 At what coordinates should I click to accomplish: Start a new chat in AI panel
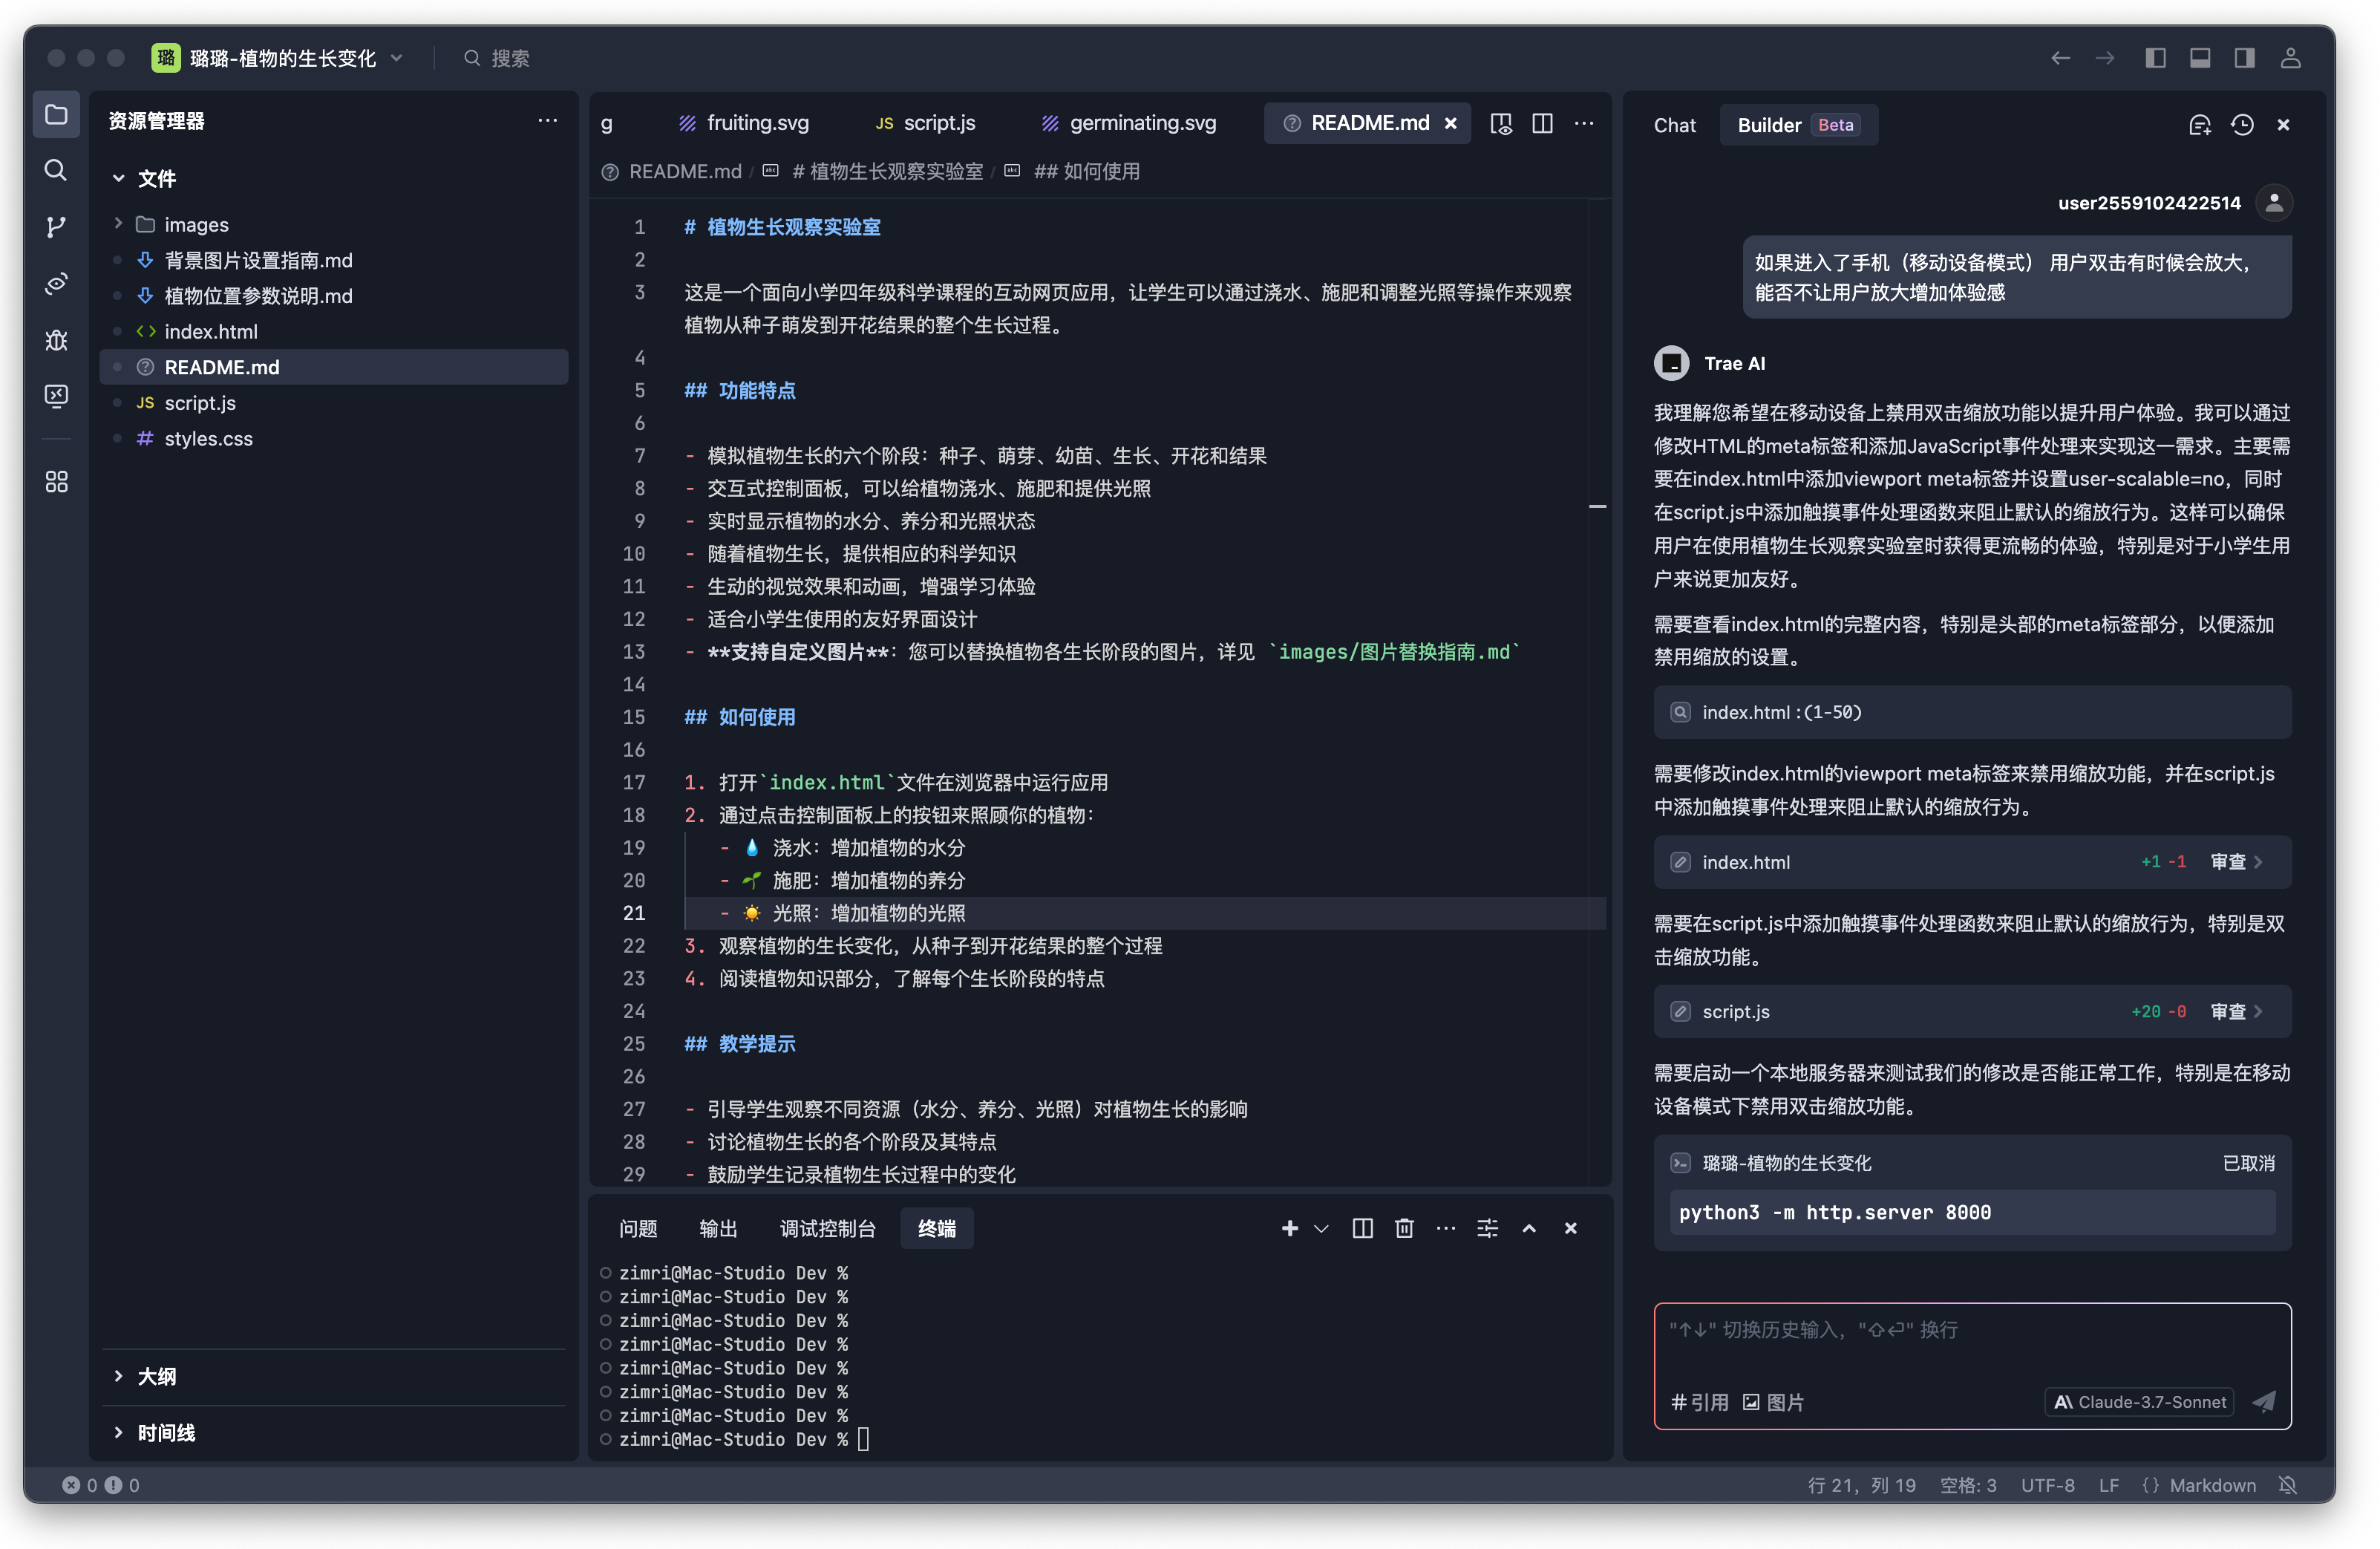[x=2200, y=125]
